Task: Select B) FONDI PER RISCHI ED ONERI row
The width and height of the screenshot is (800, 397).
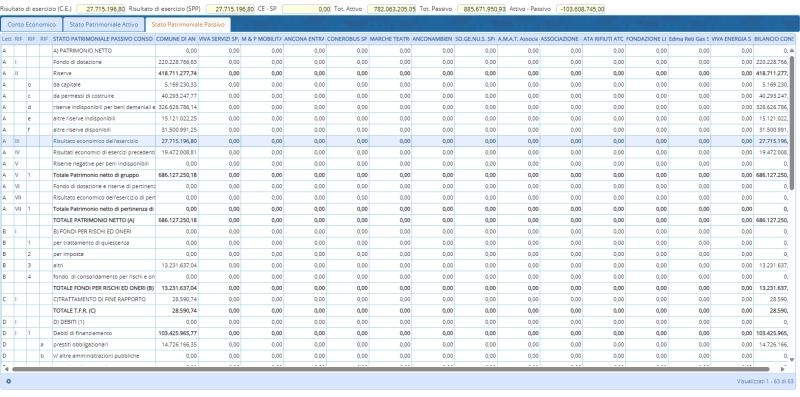Action: [395, 231]
